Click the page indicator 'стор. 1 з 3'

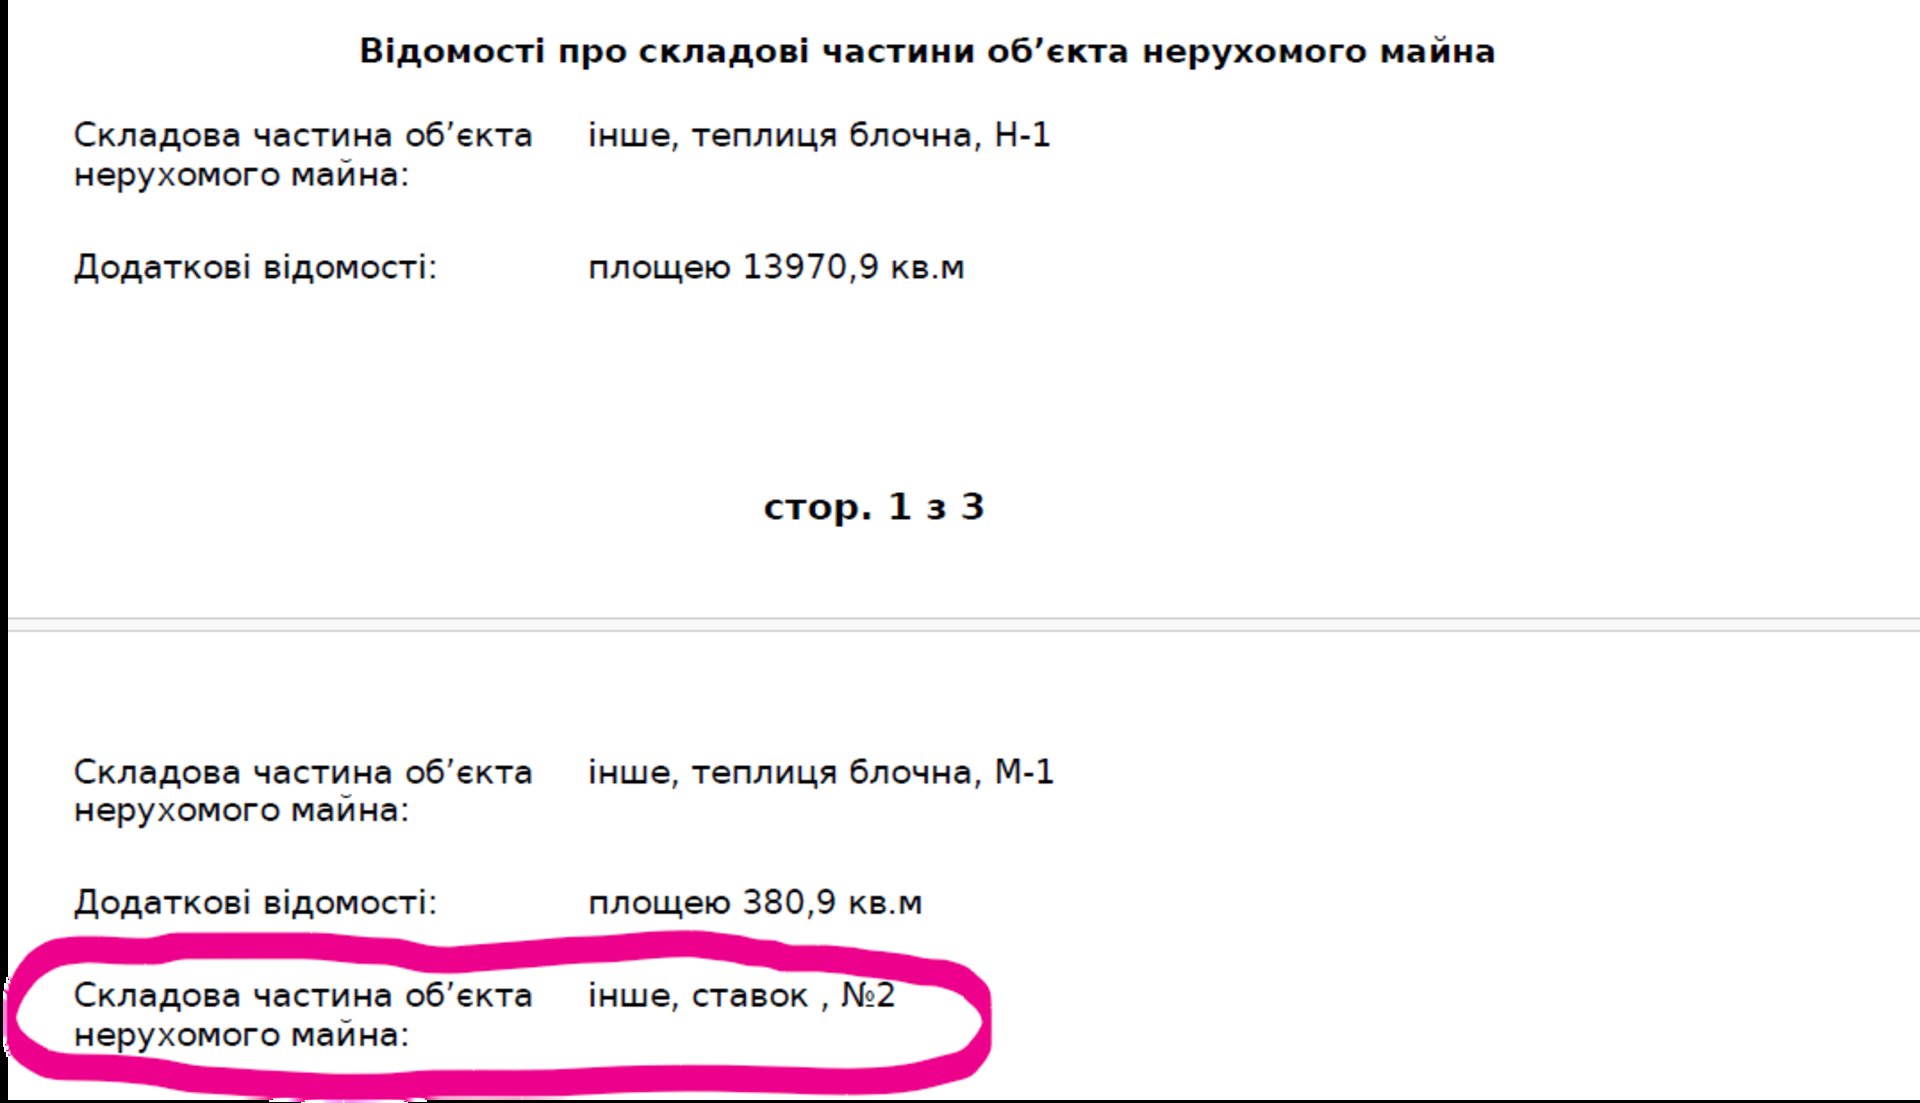coord(873,507)
